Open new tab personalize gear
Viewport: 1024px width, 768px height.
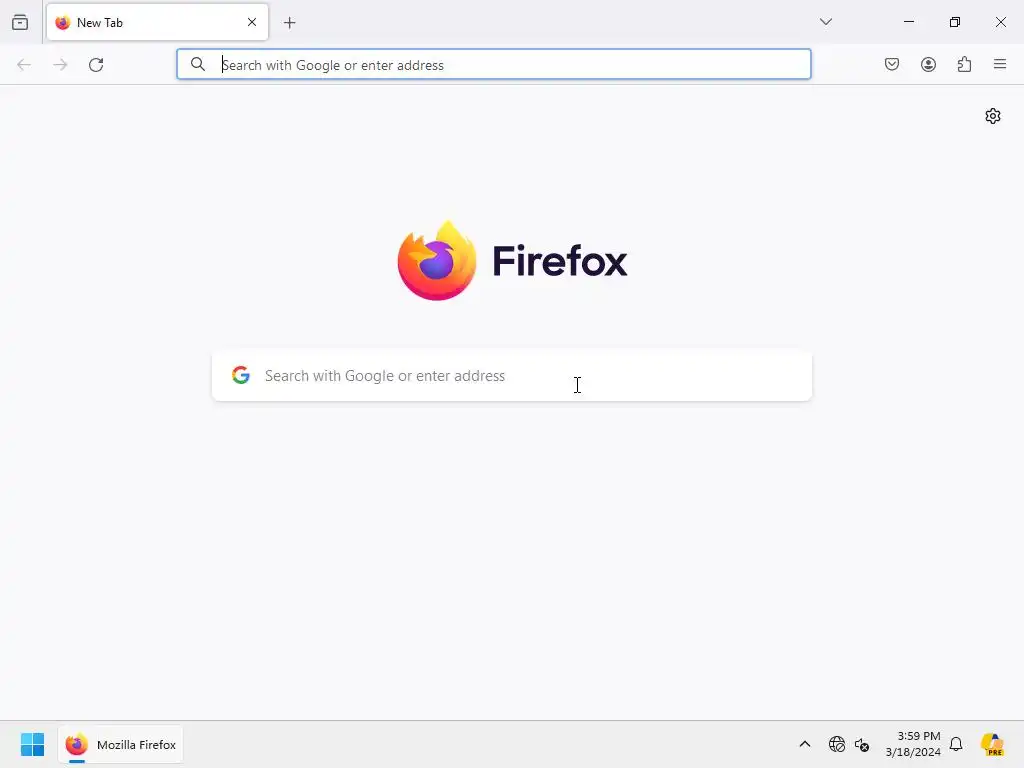pyautogui.click(x=993, y=116)
